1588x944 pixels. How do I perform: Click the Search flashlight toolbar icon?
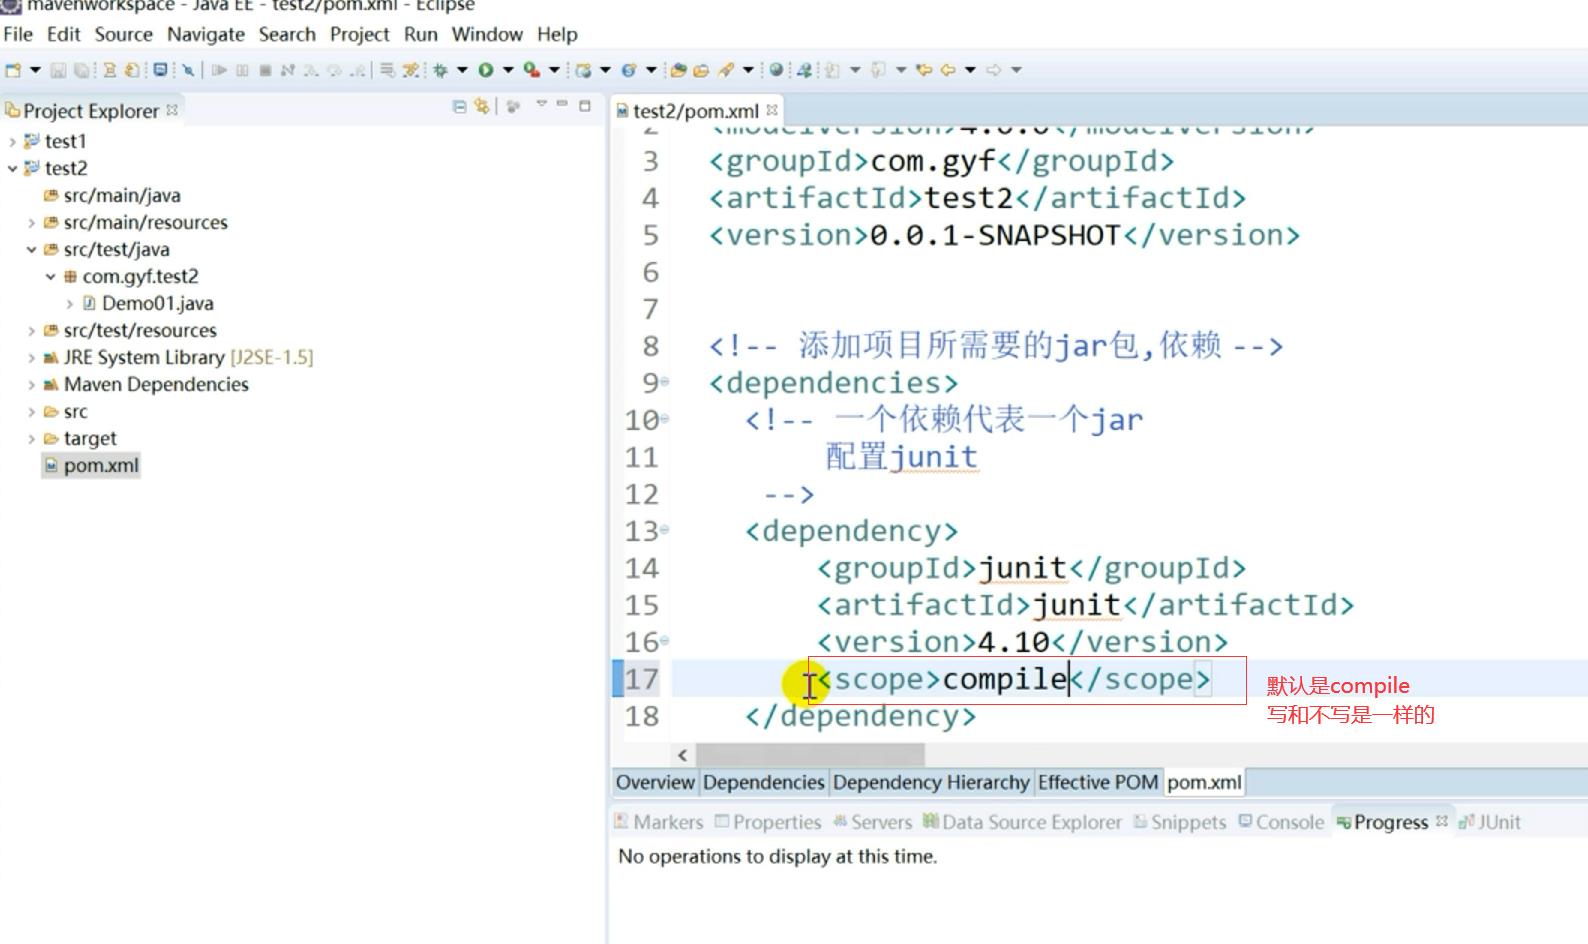click(x=725, y=70)
